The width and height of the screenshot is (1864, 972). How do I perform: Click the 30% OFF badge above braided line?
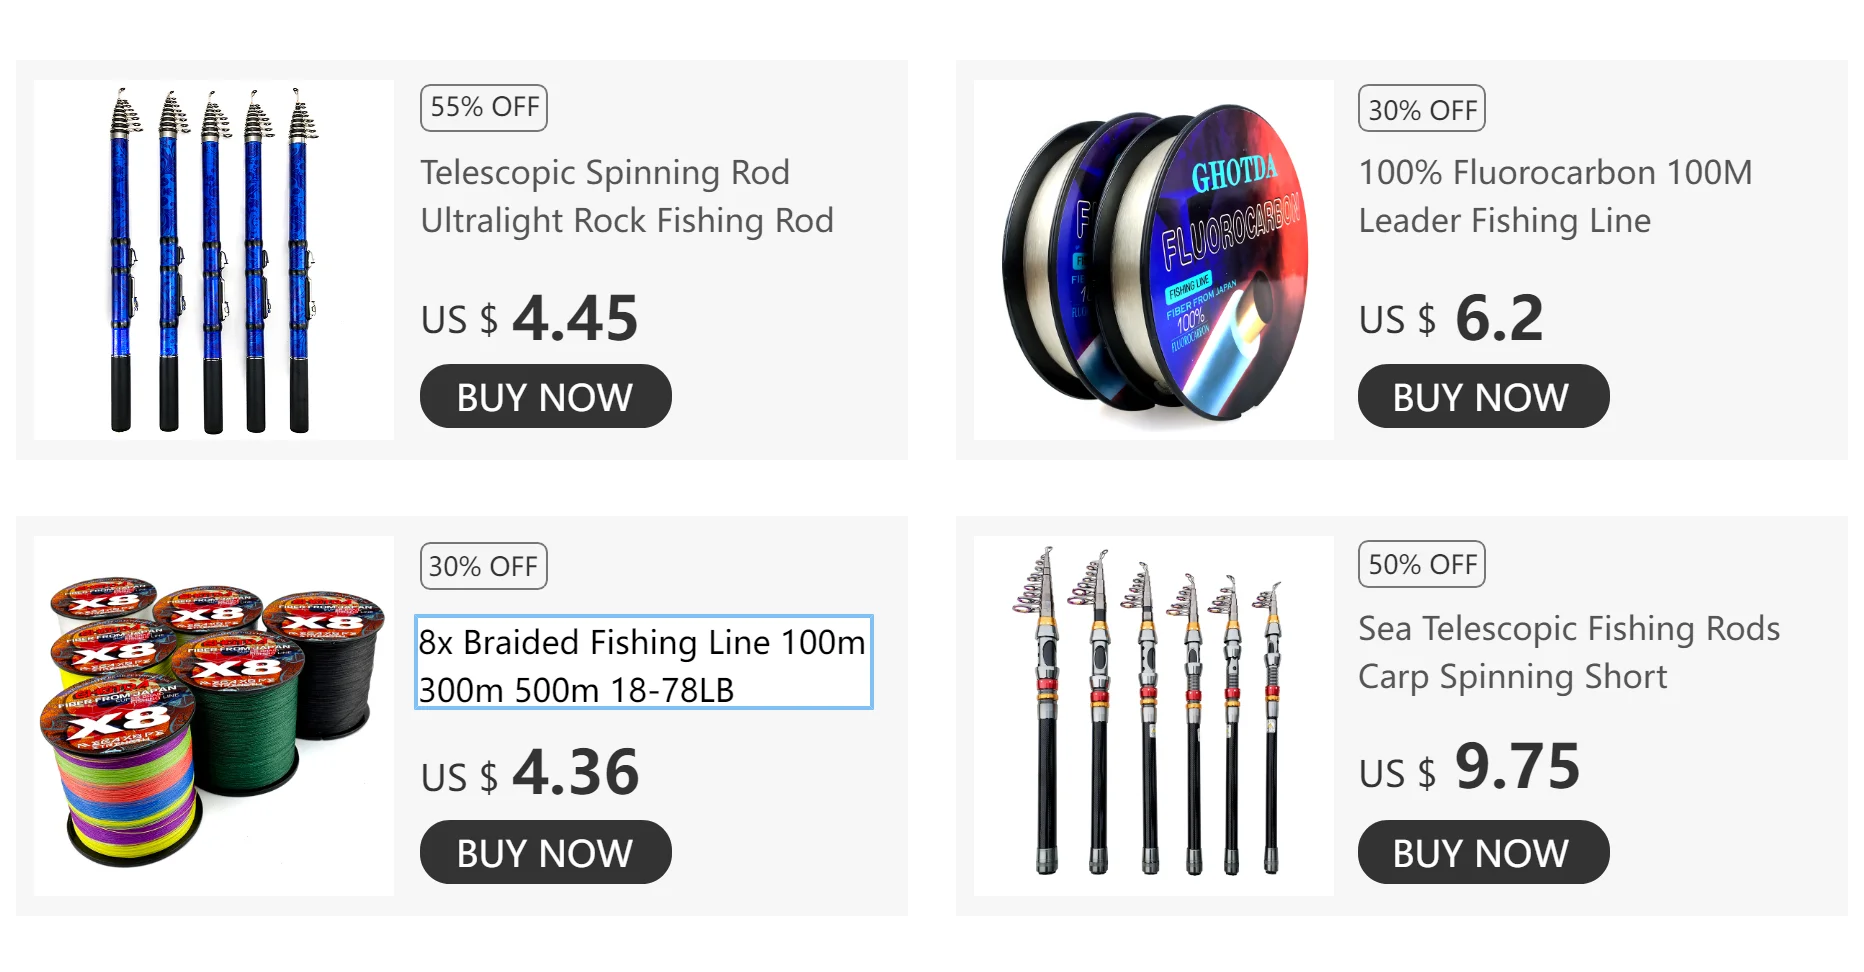click(484, 565)
